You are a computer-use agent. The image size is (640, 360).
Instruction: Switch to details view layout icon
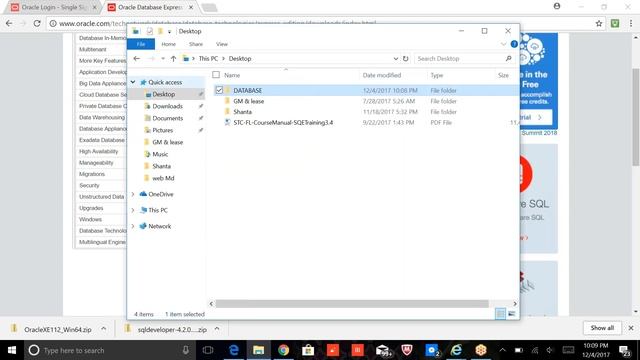pos(500,314)
